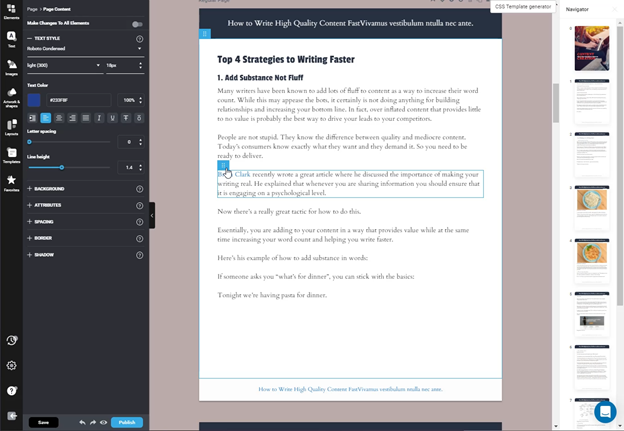The image size is (624, 431).
Task: Click the blue drag handle on the selected paragraph
Action: (223, 165)
